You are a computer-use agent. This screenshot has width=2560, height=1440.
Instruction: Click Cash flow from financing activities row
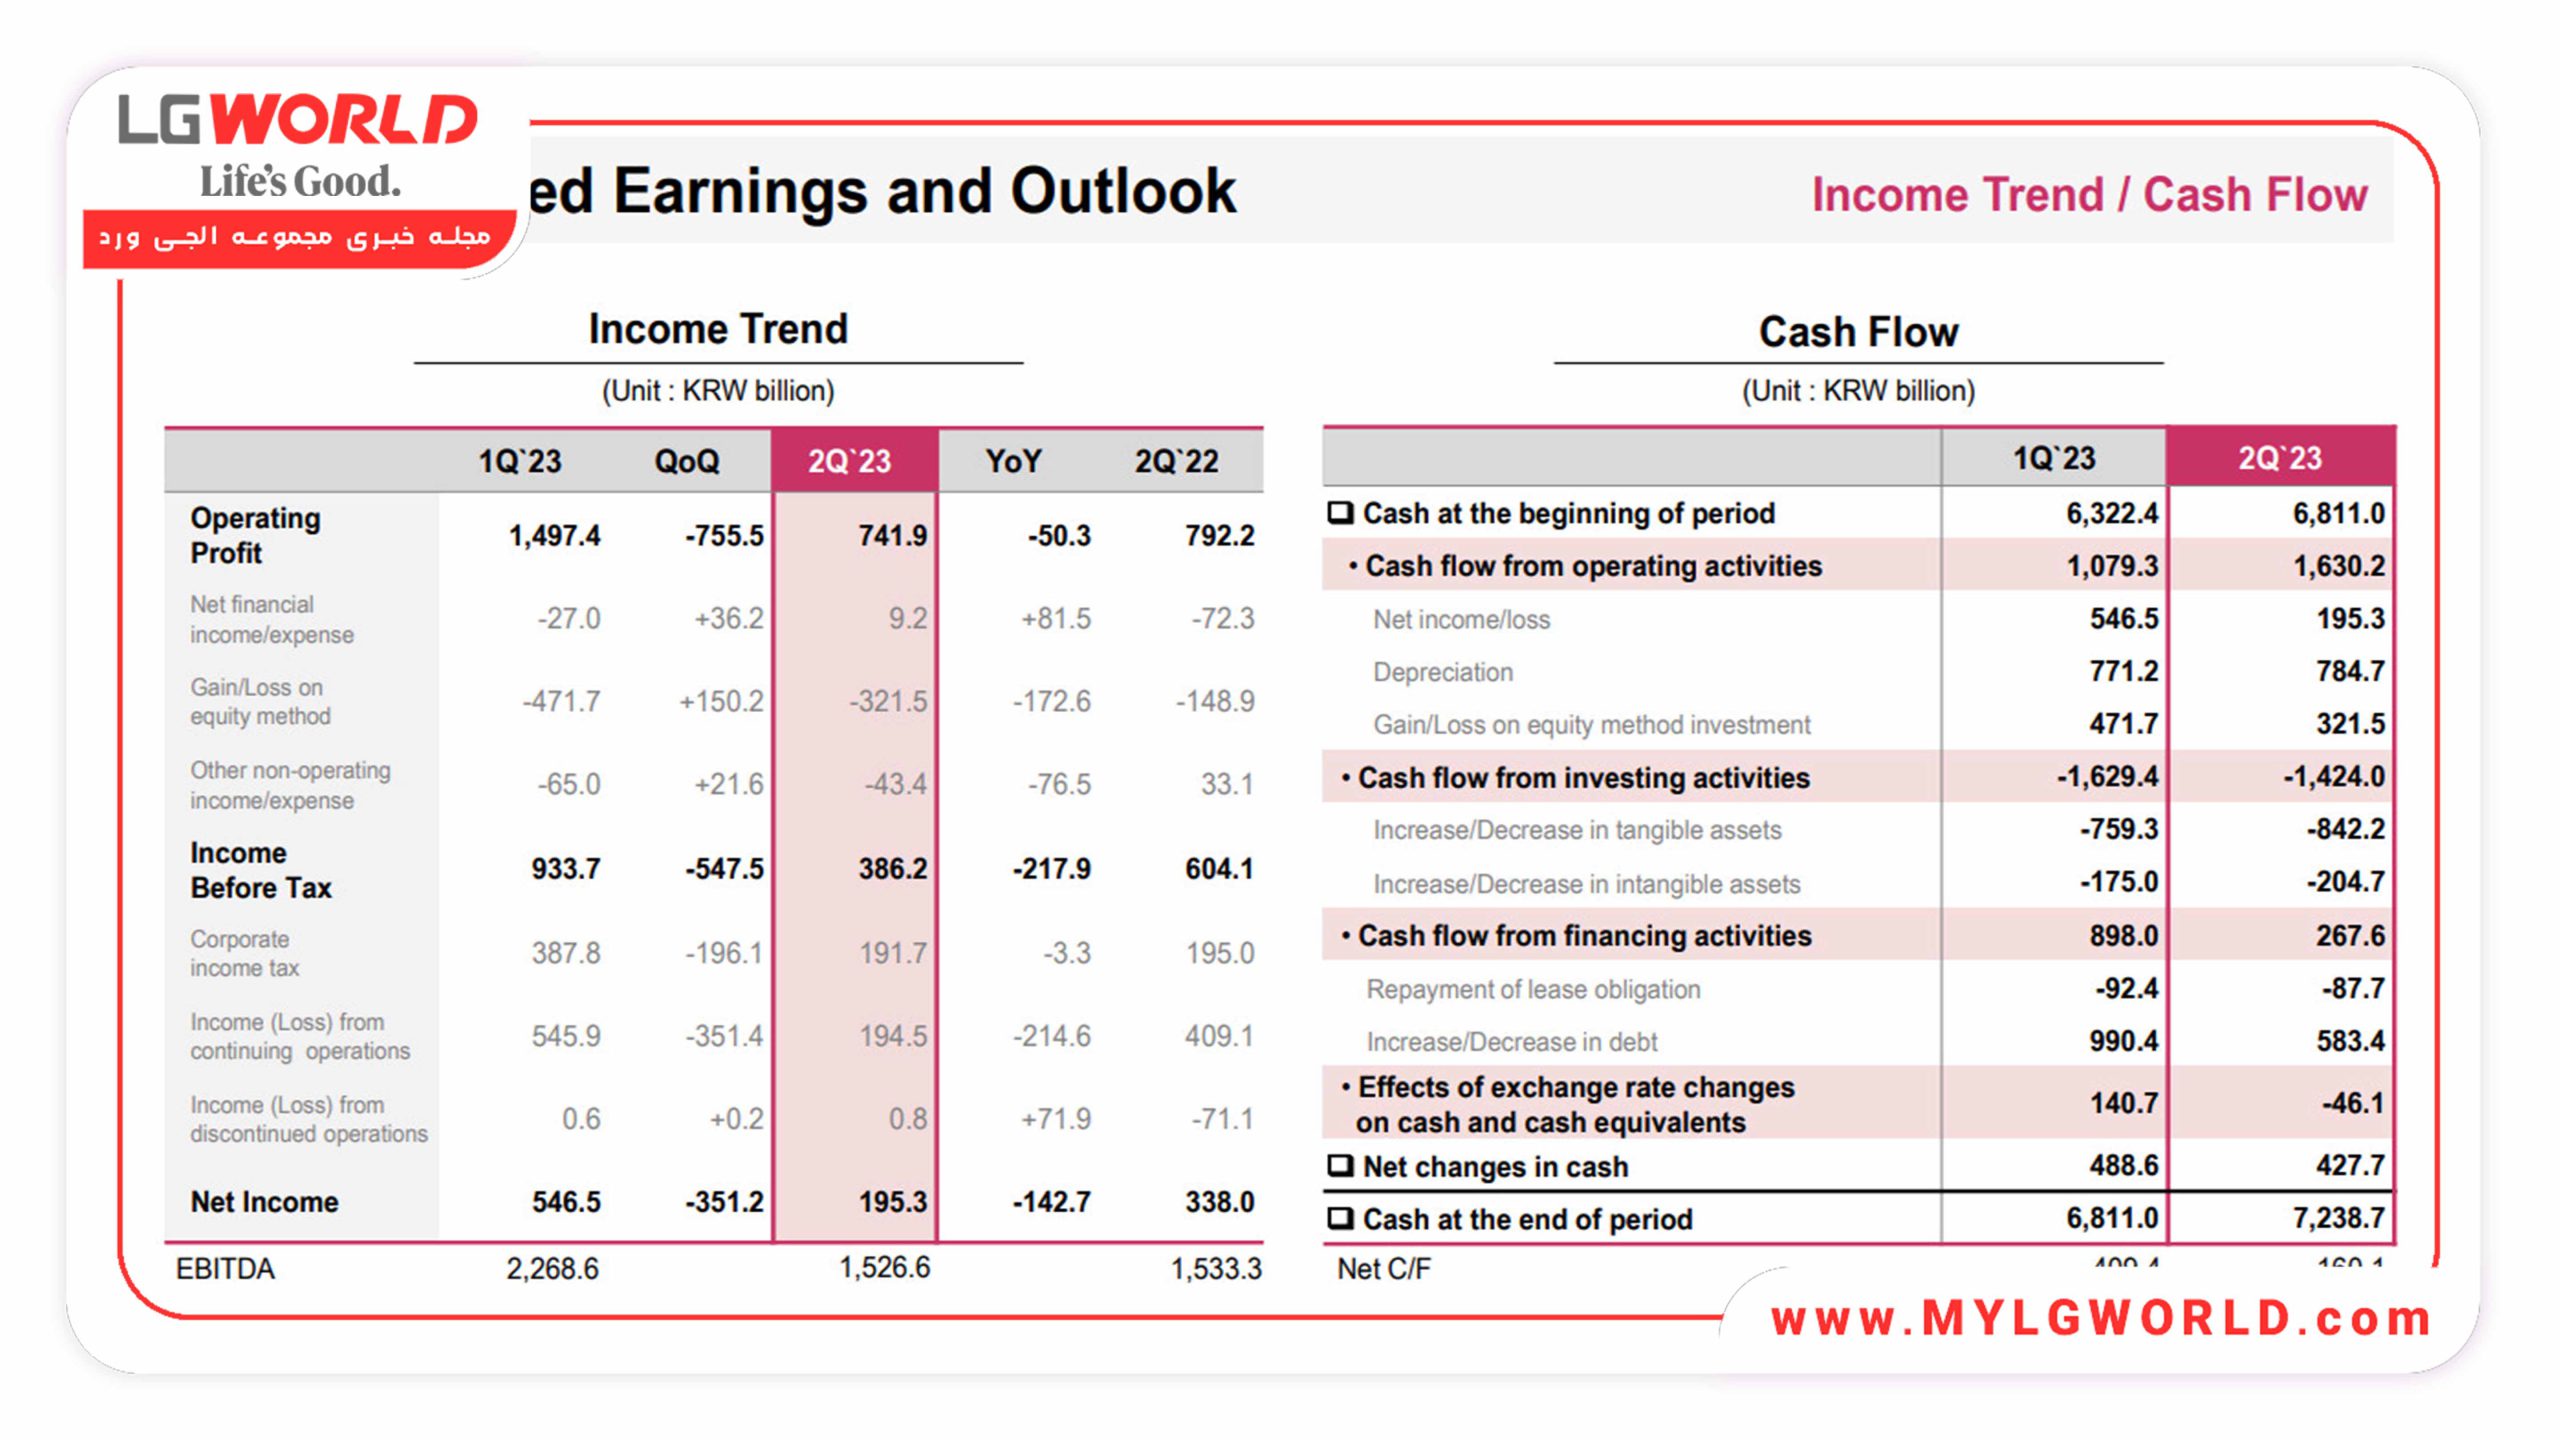click(1584, 936)
